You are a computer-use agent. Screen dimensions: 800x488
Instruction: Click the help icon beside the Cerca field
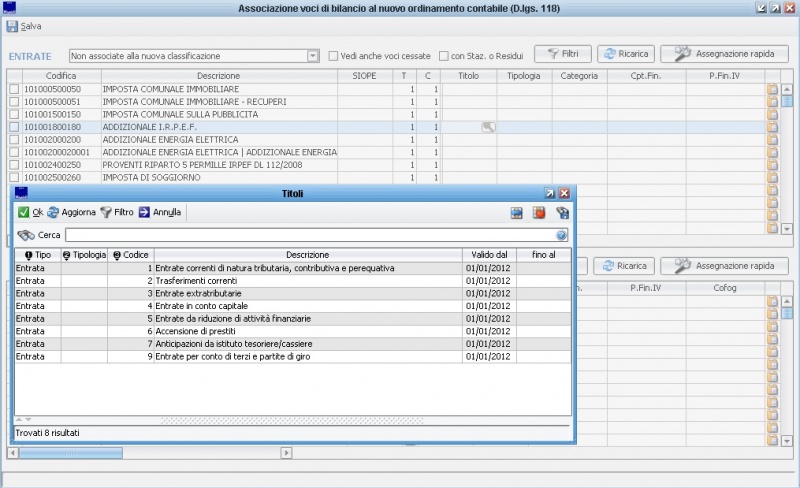(x=562, y=235)
